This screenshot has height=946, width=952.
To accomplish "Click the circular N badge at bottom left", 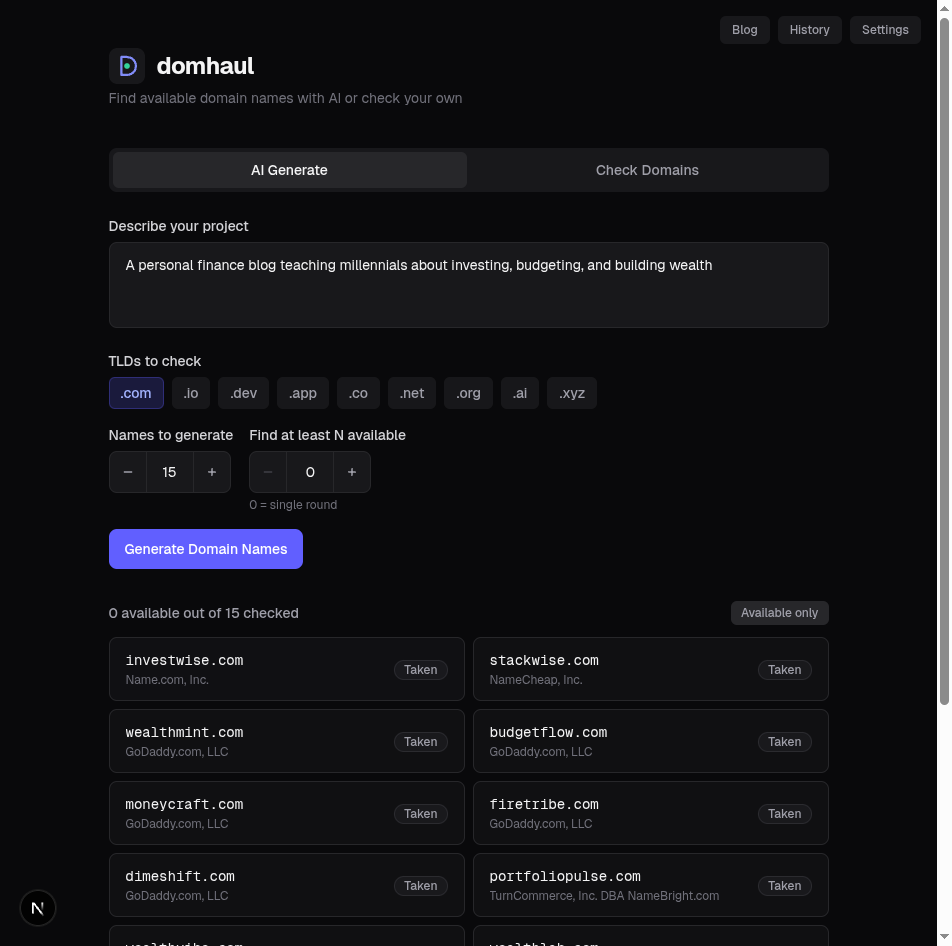I will coord(38,908).
